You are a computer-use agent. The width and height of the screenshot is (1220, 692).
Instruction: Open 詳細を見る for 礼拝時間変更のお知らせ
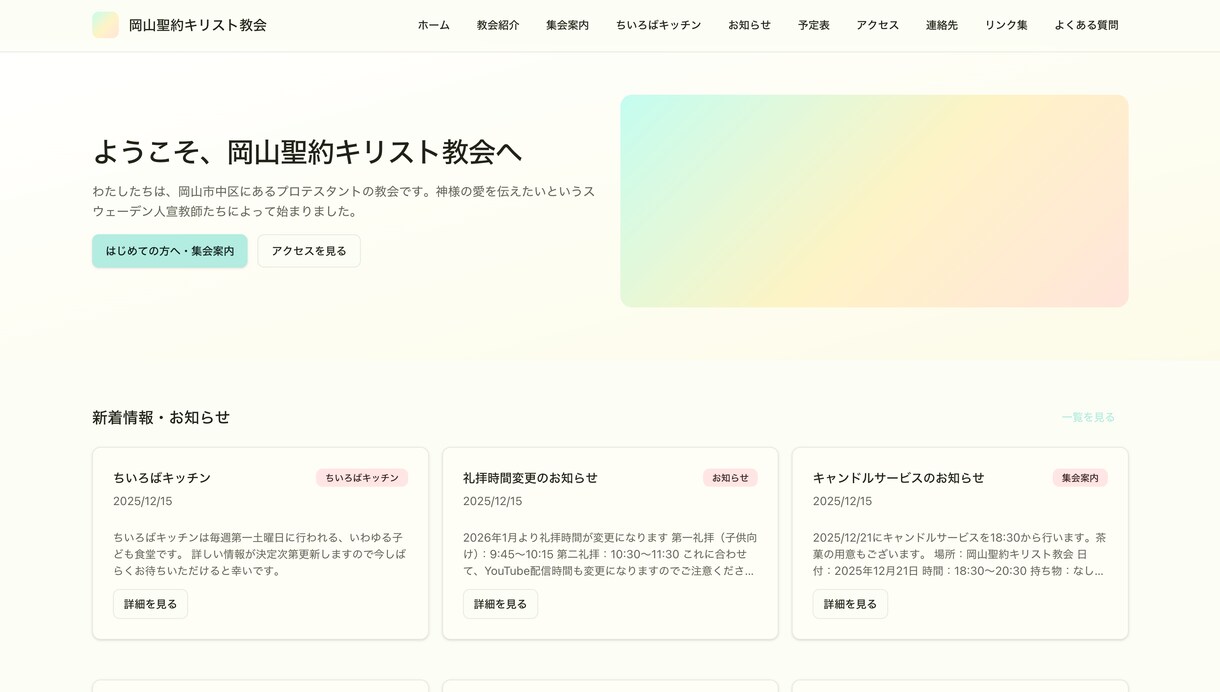coord(500,604)
